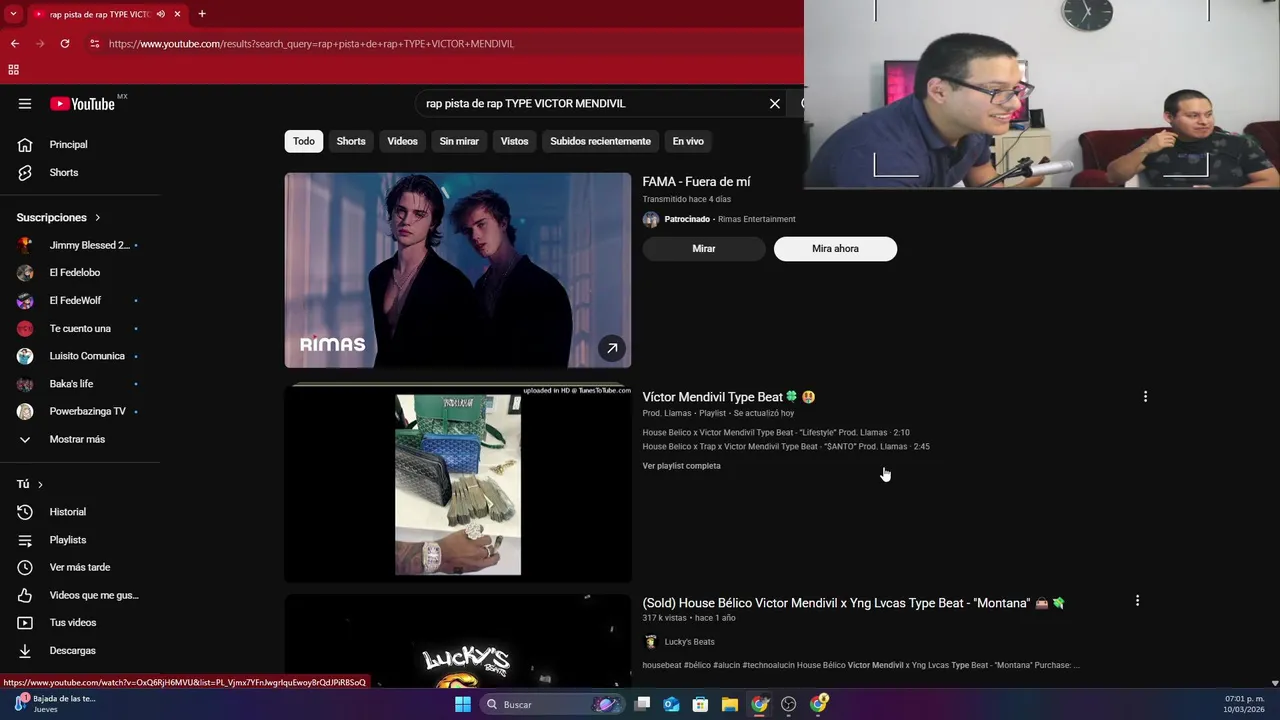Open Task View on the taskbar

point(643,704)
